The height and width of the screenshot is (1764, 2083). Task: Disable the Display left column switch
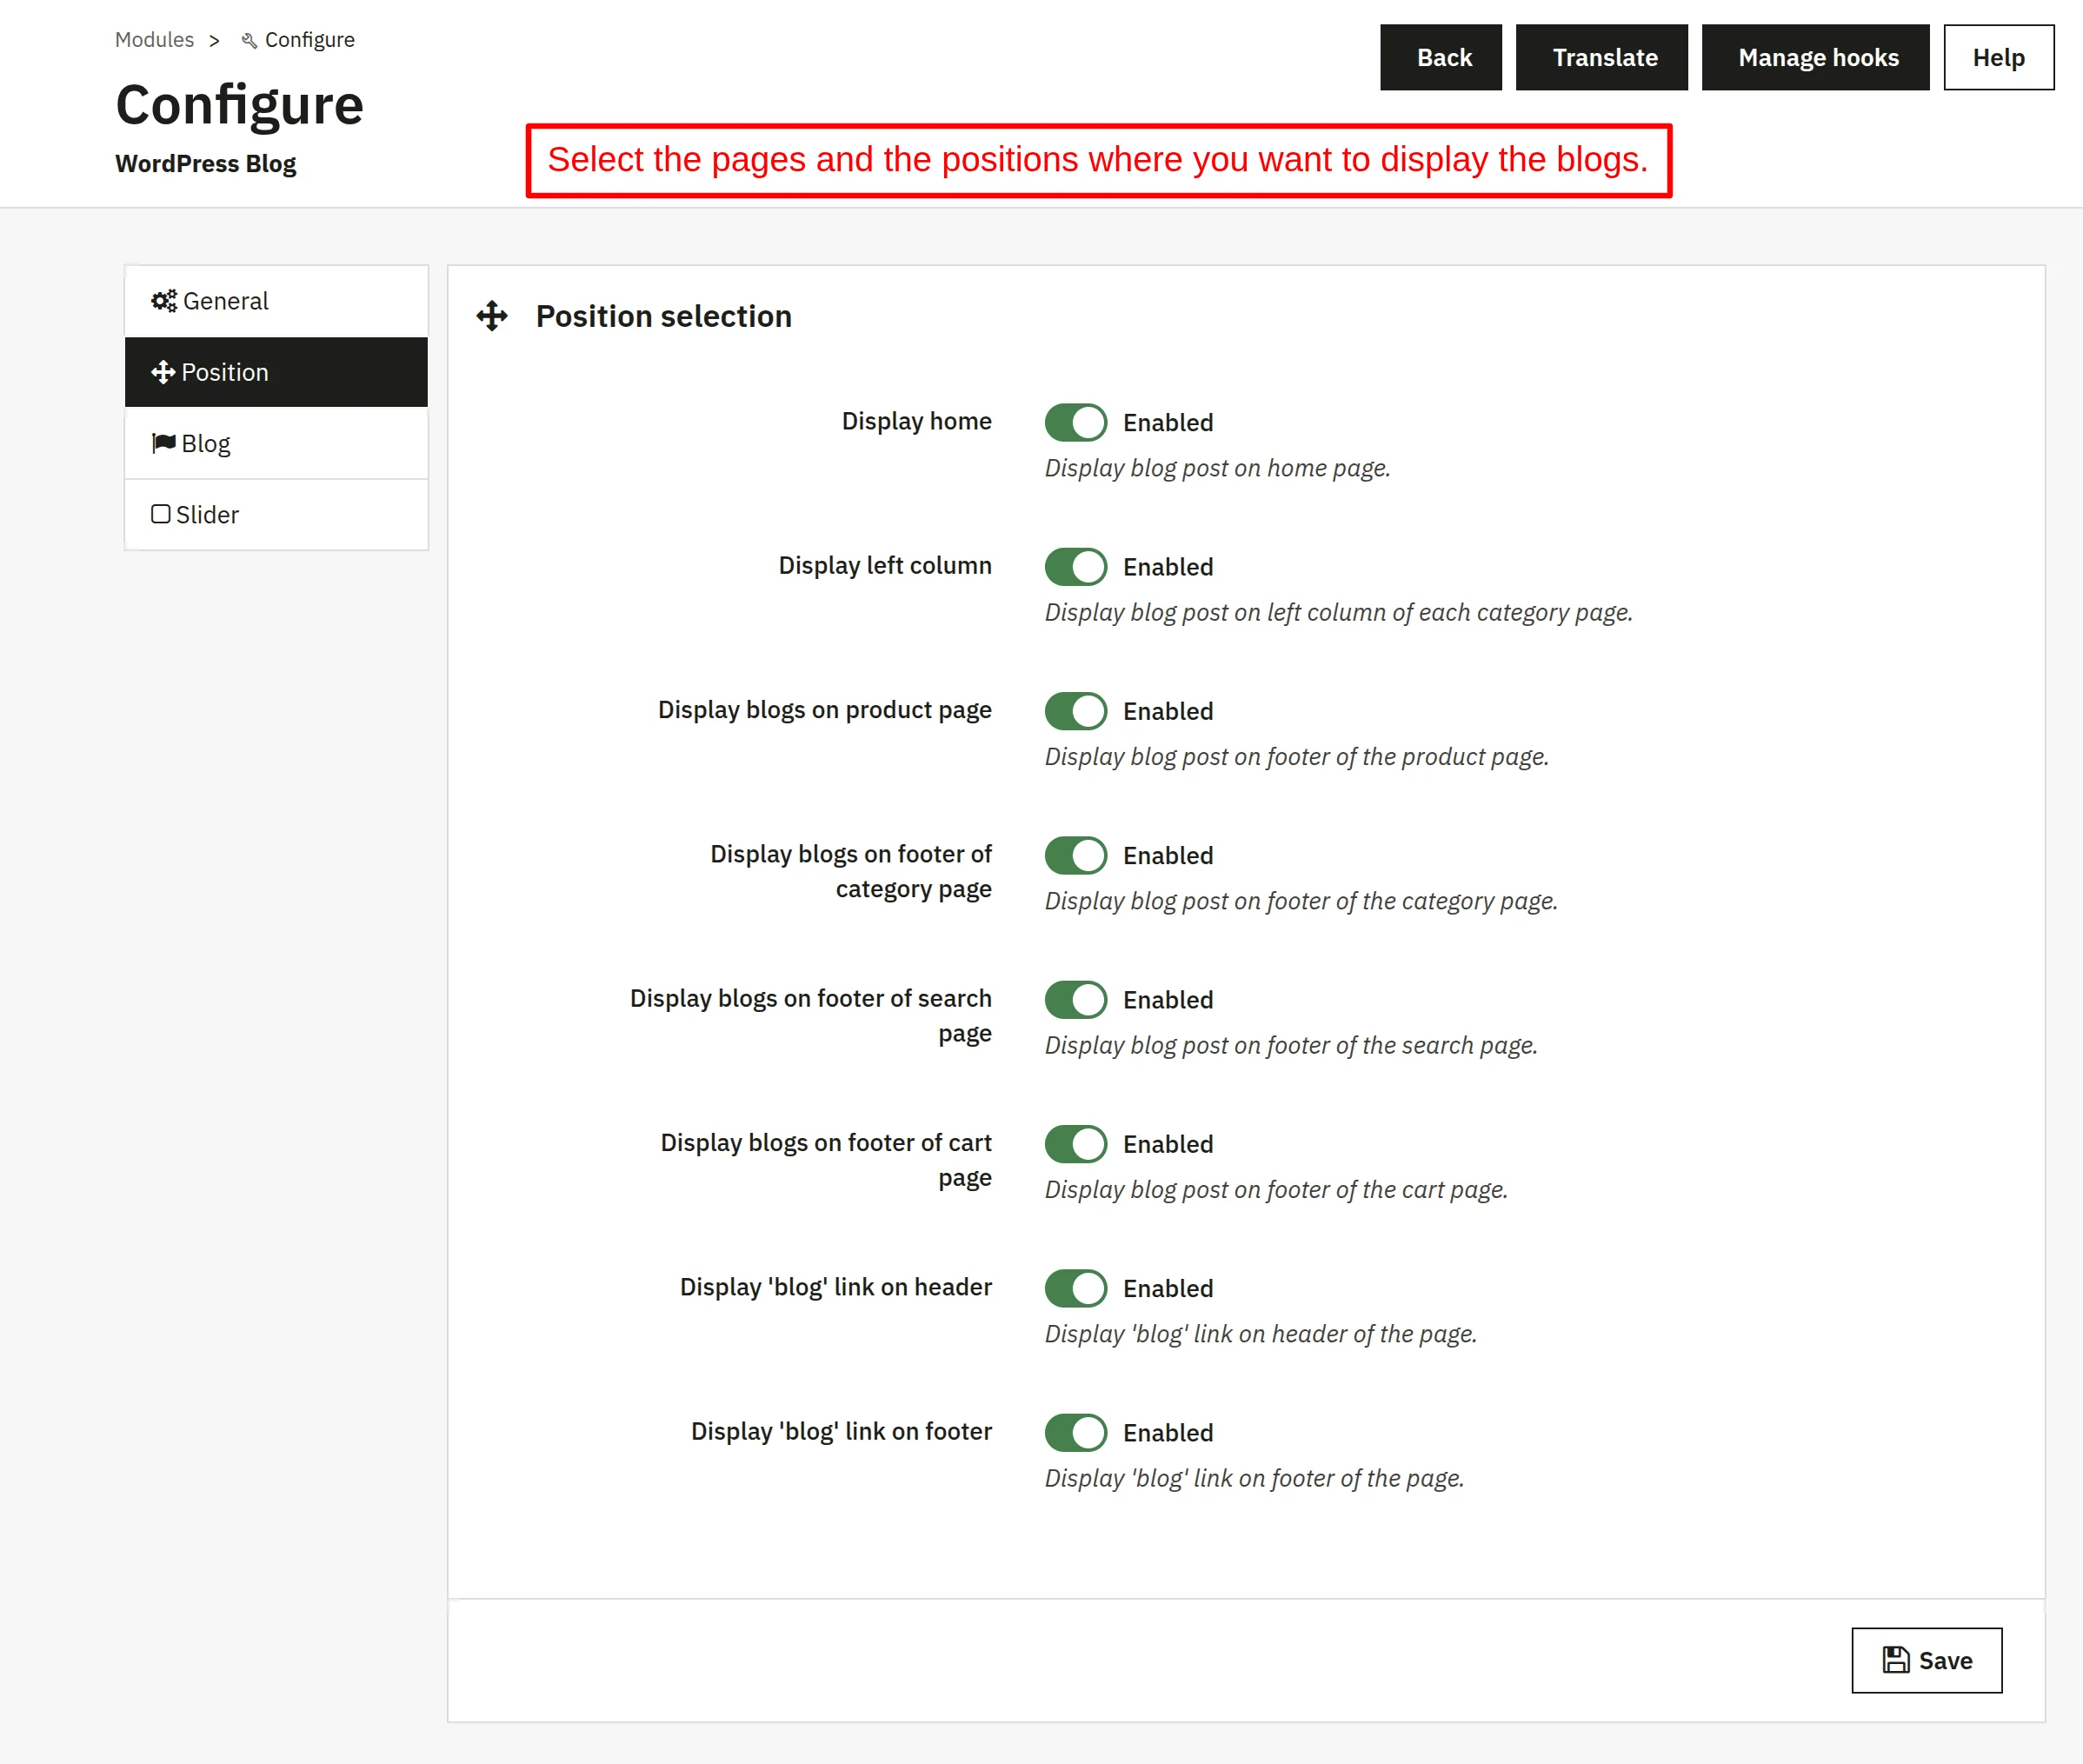point(1076,567)
